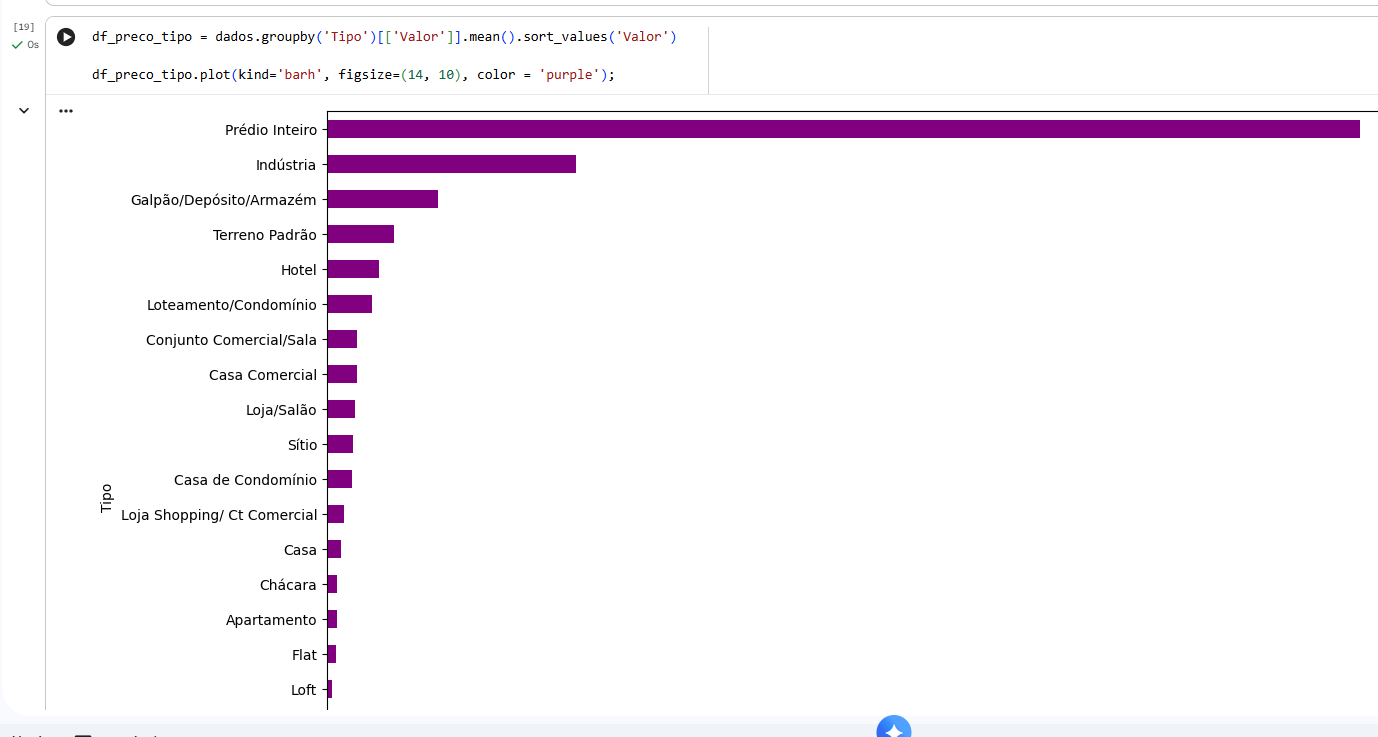Viewport: 1378px width, 737px height.
Task: Collapse the cell output with chevron
Action: (24, 111)
